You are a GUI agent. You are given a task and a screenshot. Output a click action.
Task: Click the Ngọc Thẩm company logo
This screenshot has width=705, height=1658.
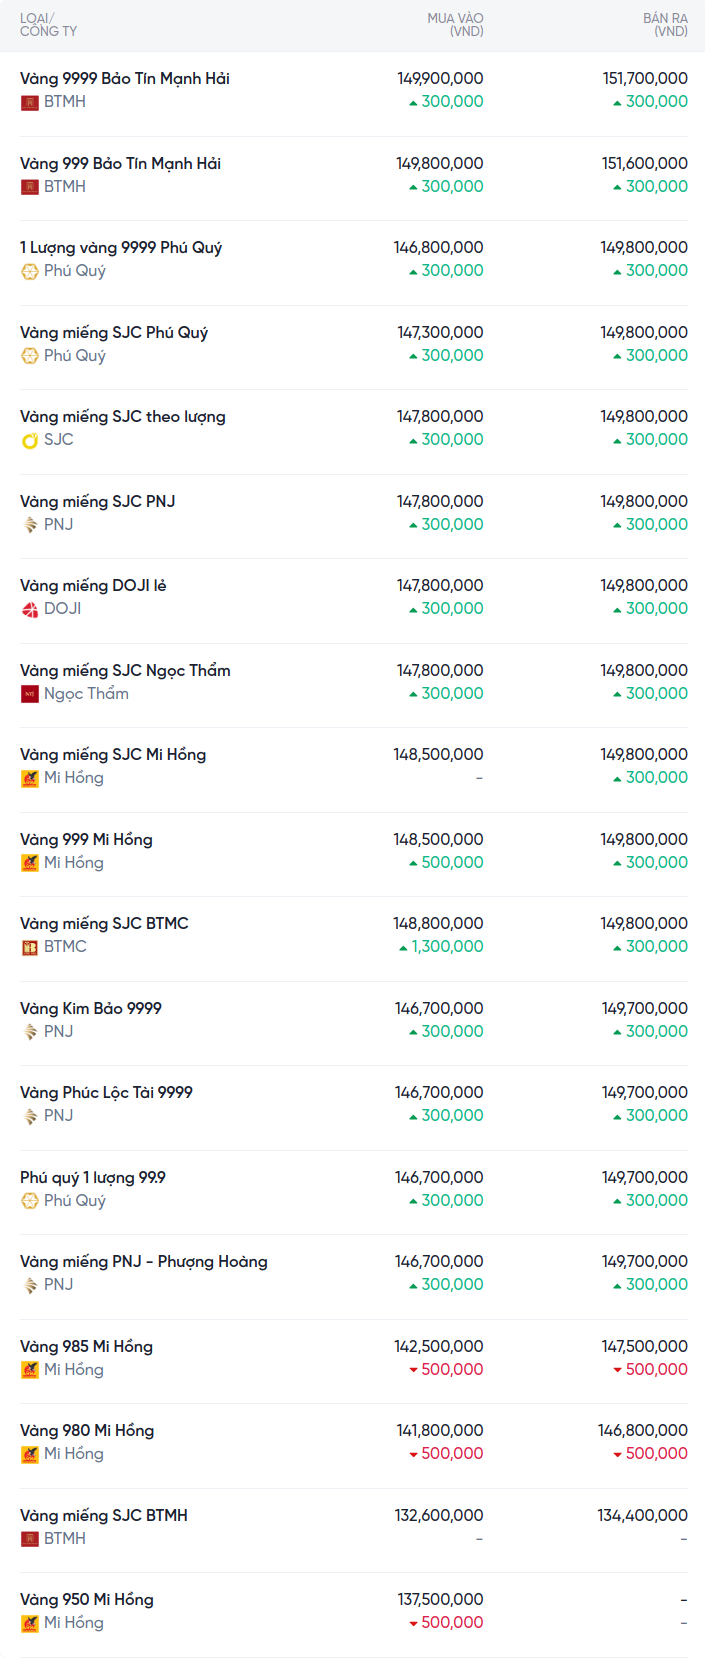(x=30, y=694)
